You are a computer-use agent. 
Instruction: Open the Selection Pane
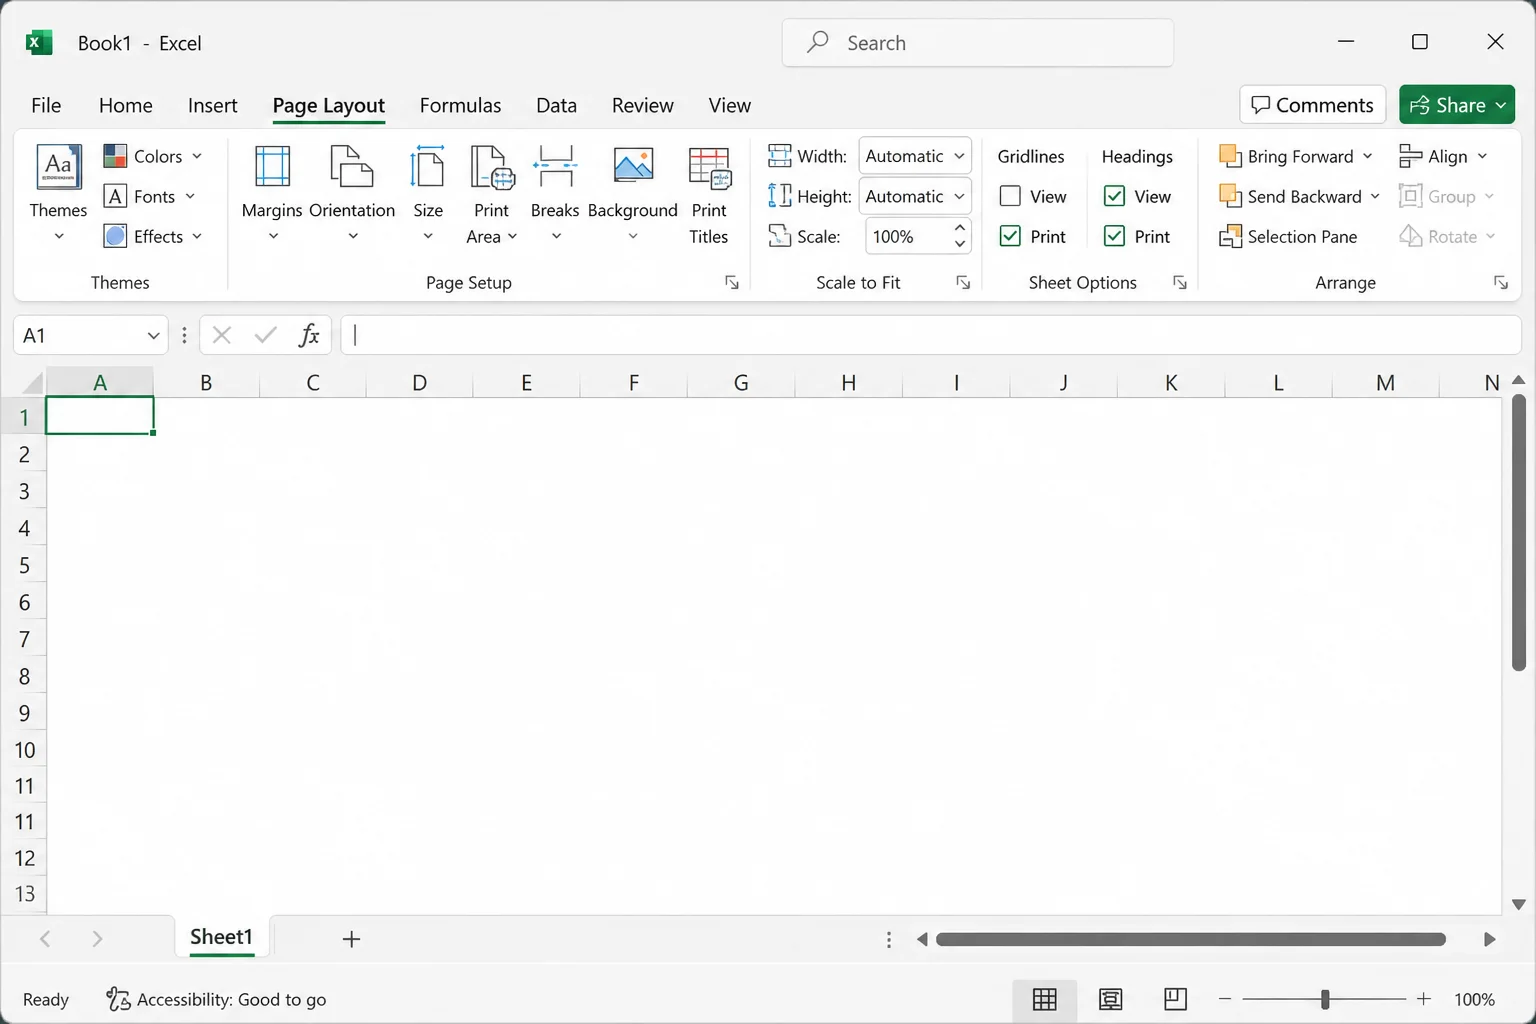[x=1288, y=236]
